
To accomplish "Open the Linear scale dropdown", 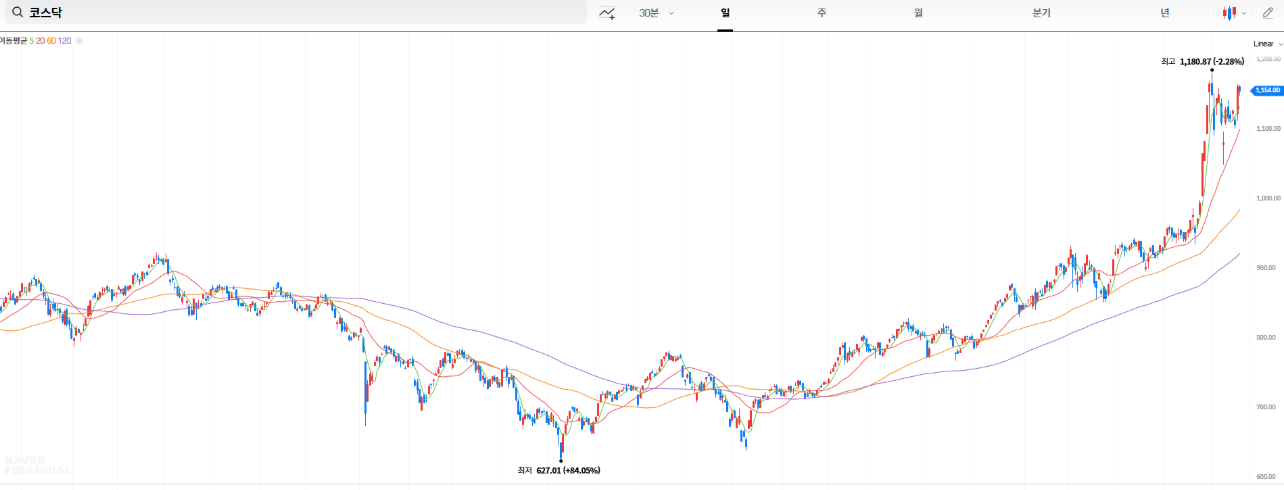I will (1267, 44).
